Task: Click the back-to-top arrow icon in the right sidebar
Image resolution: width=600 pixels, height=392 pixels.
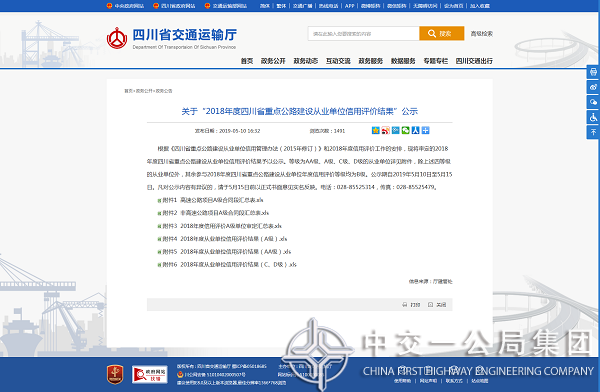Action: tap(593, 132)
